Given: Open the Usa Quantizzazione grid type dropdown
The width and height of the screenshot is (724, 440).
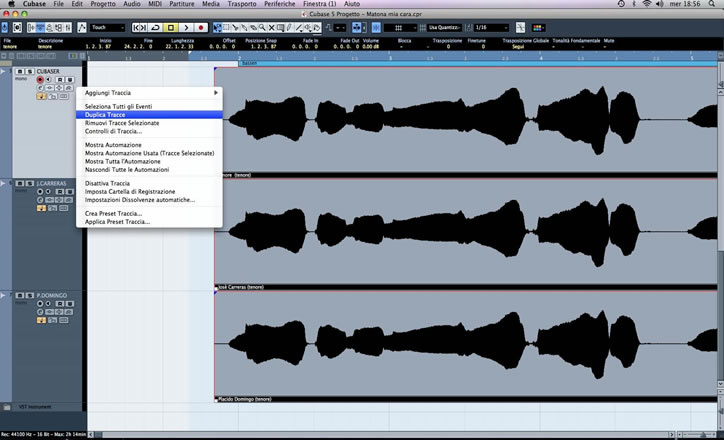Looking at the screenshot, I should pos(444,28).
